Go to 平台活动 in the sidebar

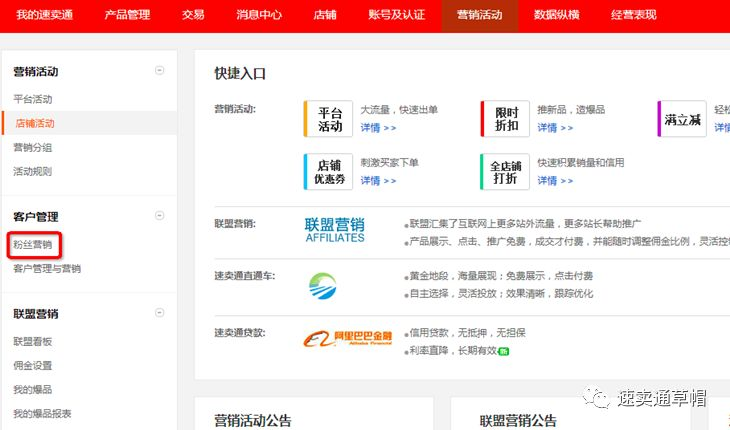tap(33, 99)
